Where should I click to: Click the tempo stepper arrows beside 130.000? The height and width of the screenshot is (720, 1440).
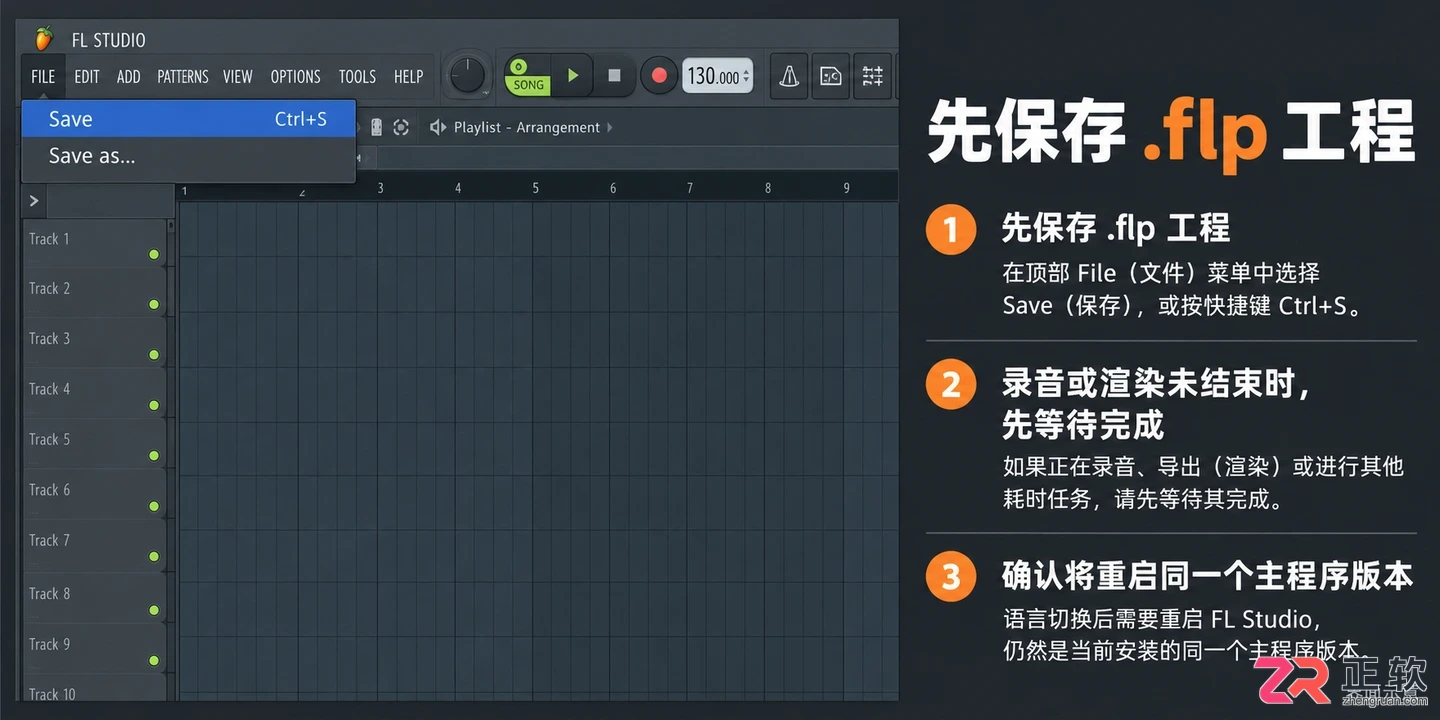(746, 77)
